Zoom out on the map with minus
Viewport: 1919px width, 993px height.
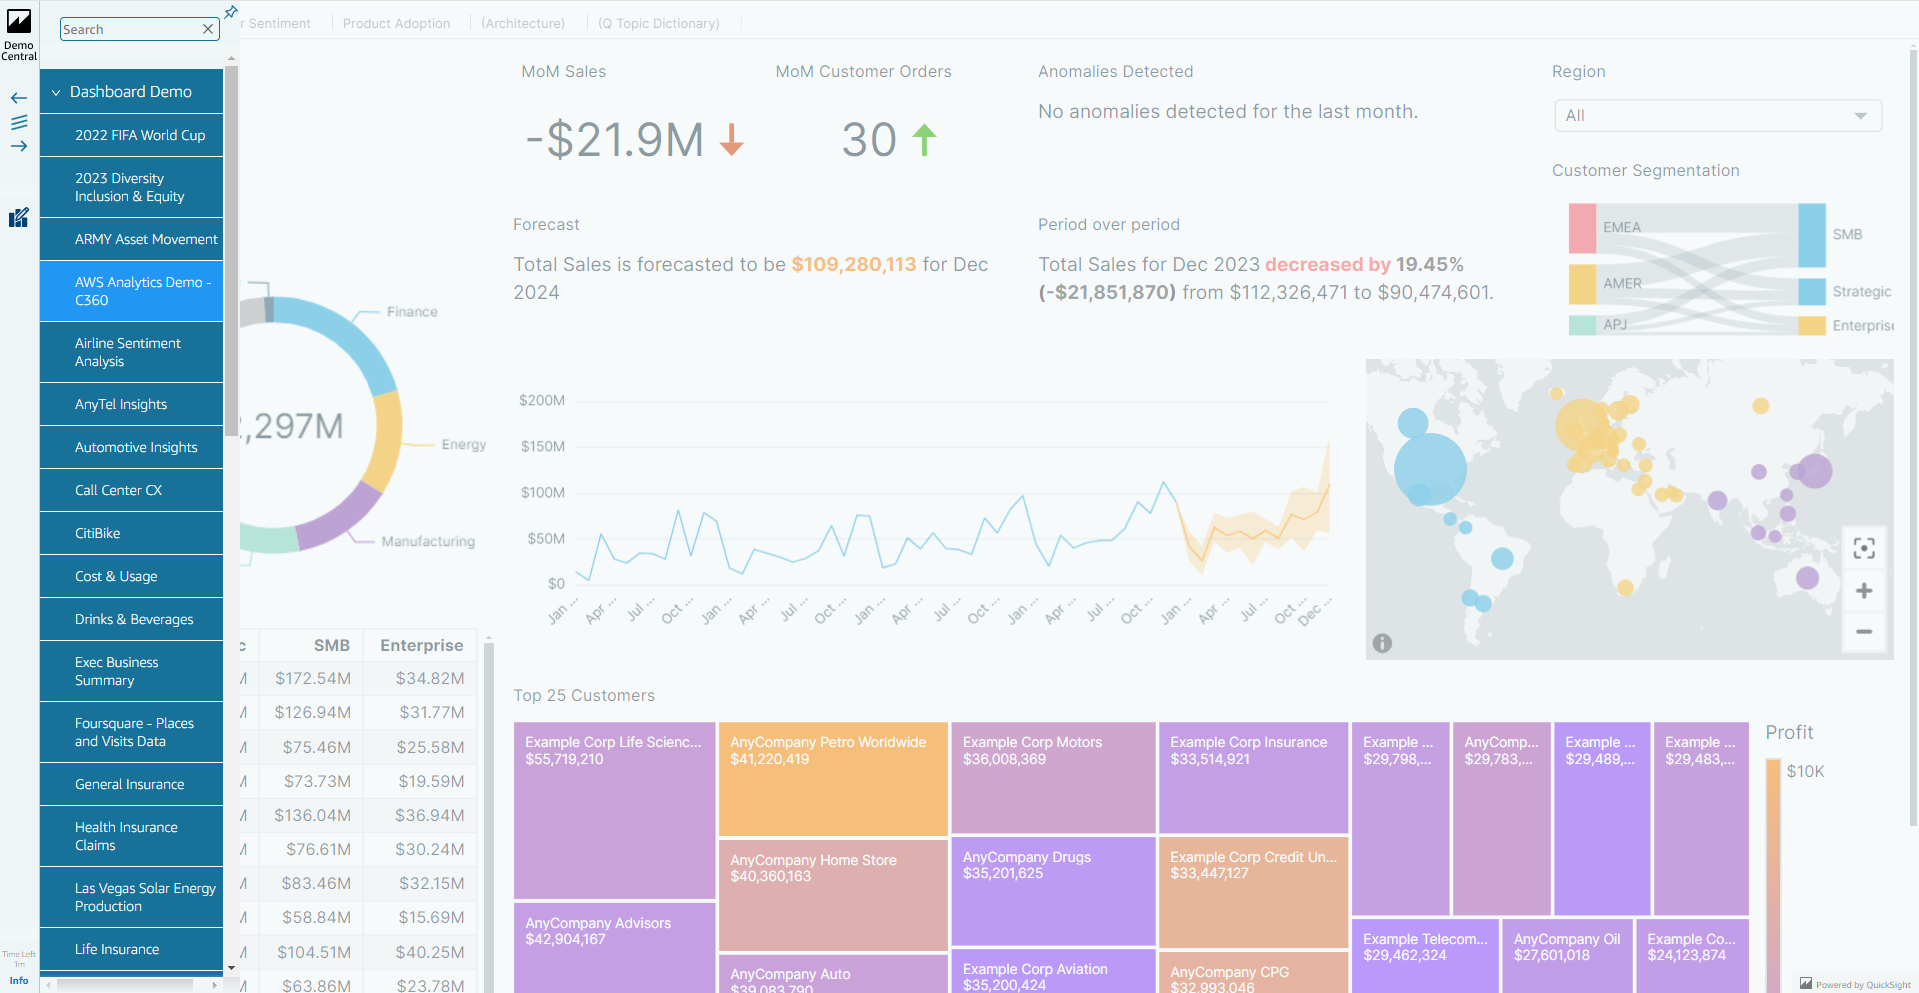point(1864,632)
